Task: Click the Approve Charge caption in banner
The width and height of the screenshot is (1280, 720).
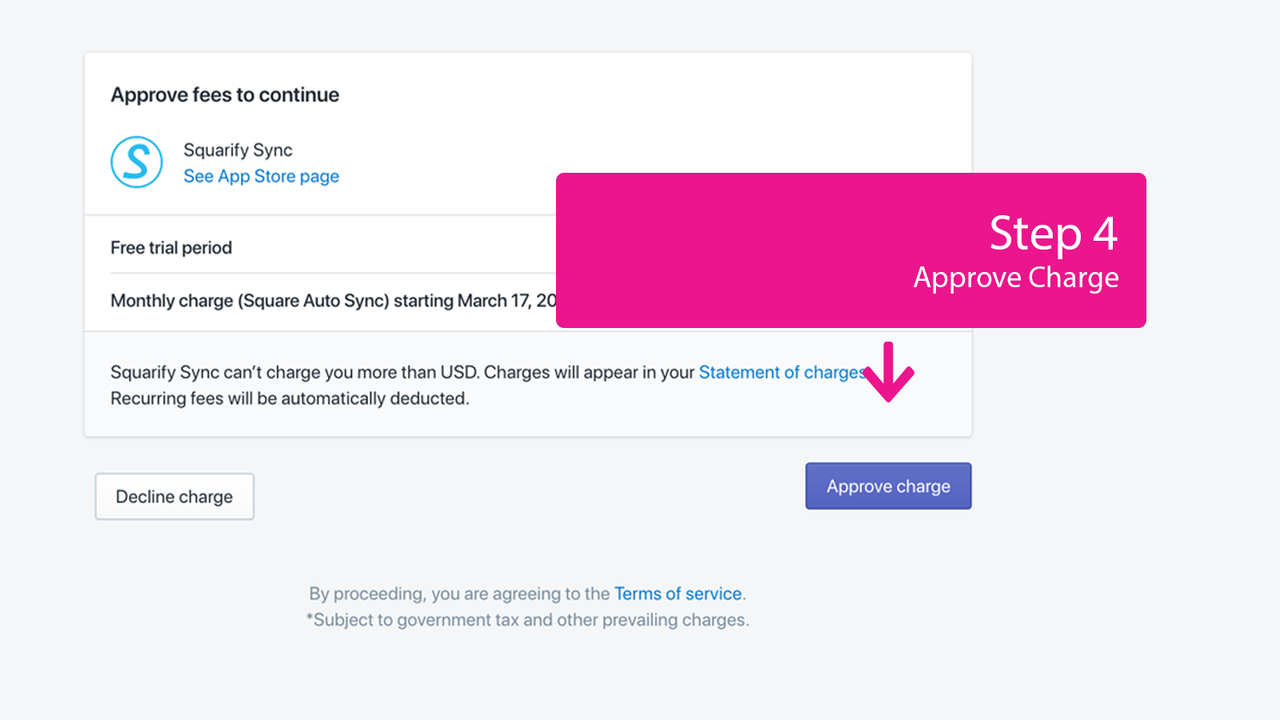Action: [1016, 277]
